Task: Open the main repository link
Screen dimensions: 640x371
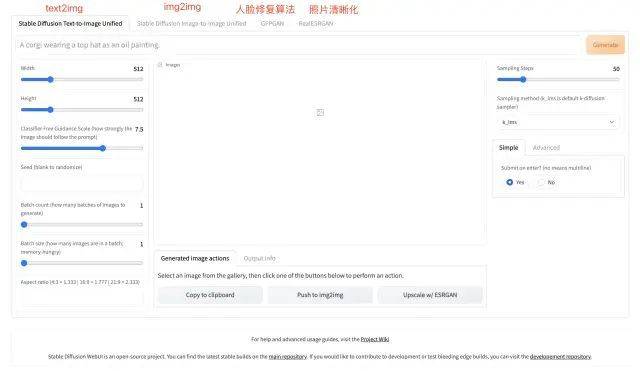Action: pos(288,357)
